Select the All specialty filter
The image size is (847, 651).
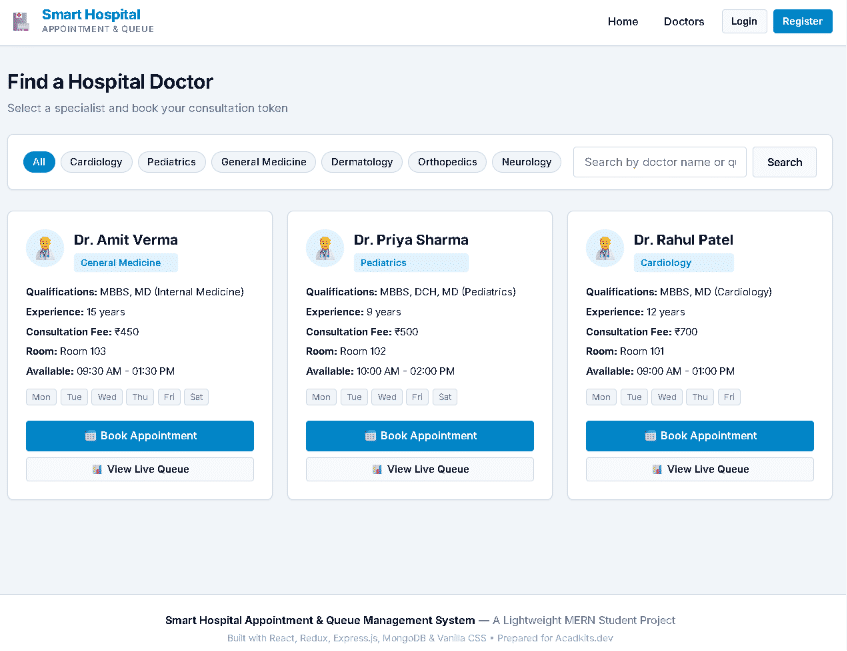(x=39, y=162)
